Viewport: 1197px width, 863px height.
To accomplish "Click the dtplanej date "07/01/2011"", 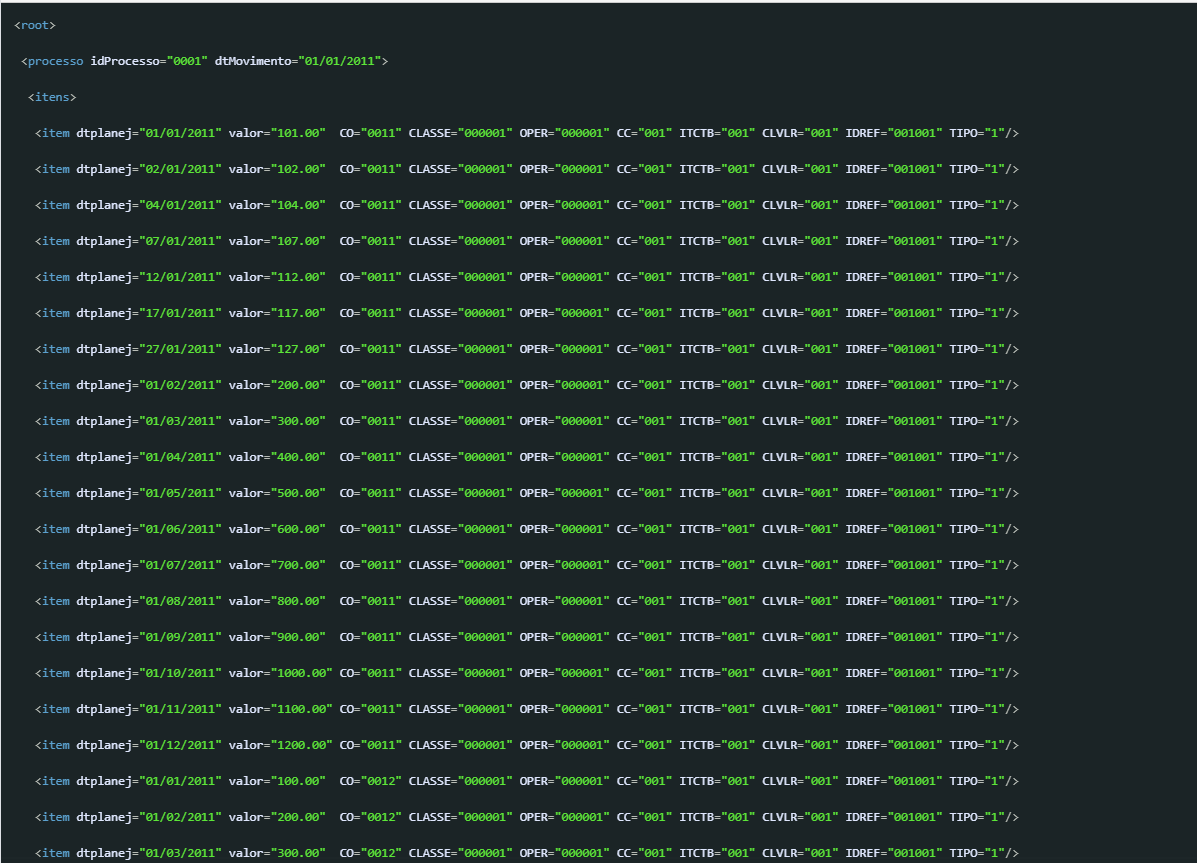I will point(181,241).
